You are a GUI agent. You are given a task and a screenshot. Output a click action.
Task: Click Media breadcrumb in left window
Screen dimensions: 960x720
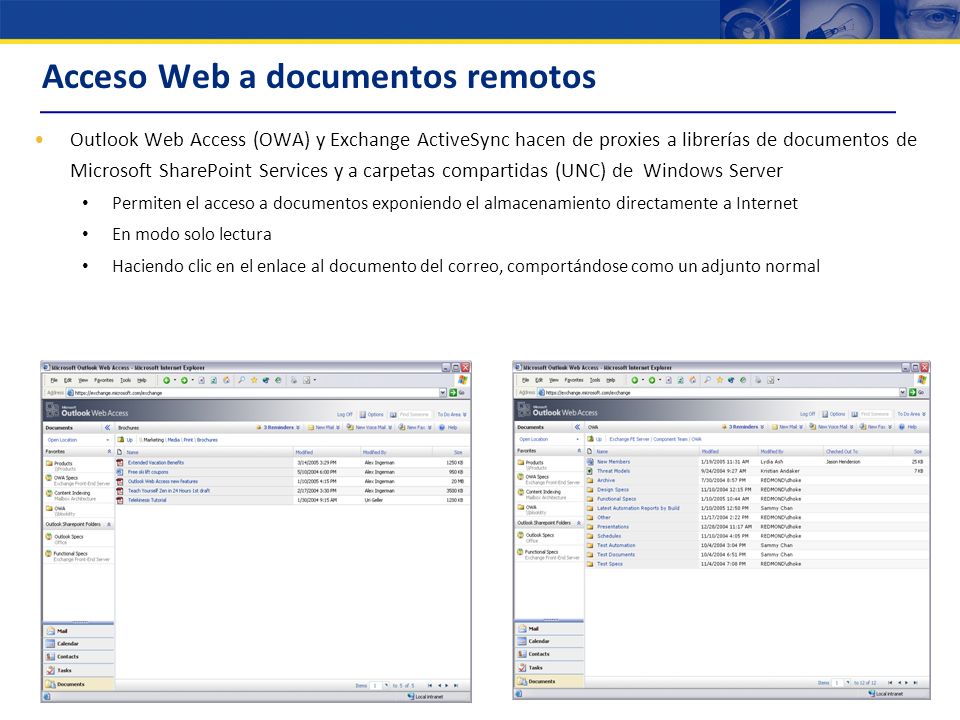[174, 440]
